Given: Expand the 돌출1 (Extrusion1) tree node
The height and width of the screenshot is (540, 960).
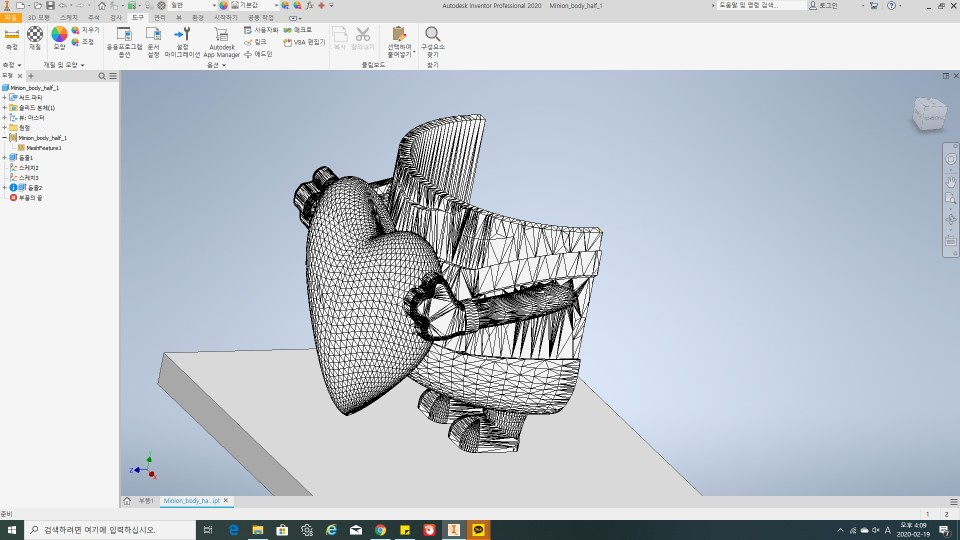Looking at the screenshot, I should click(x=4, y=157).
